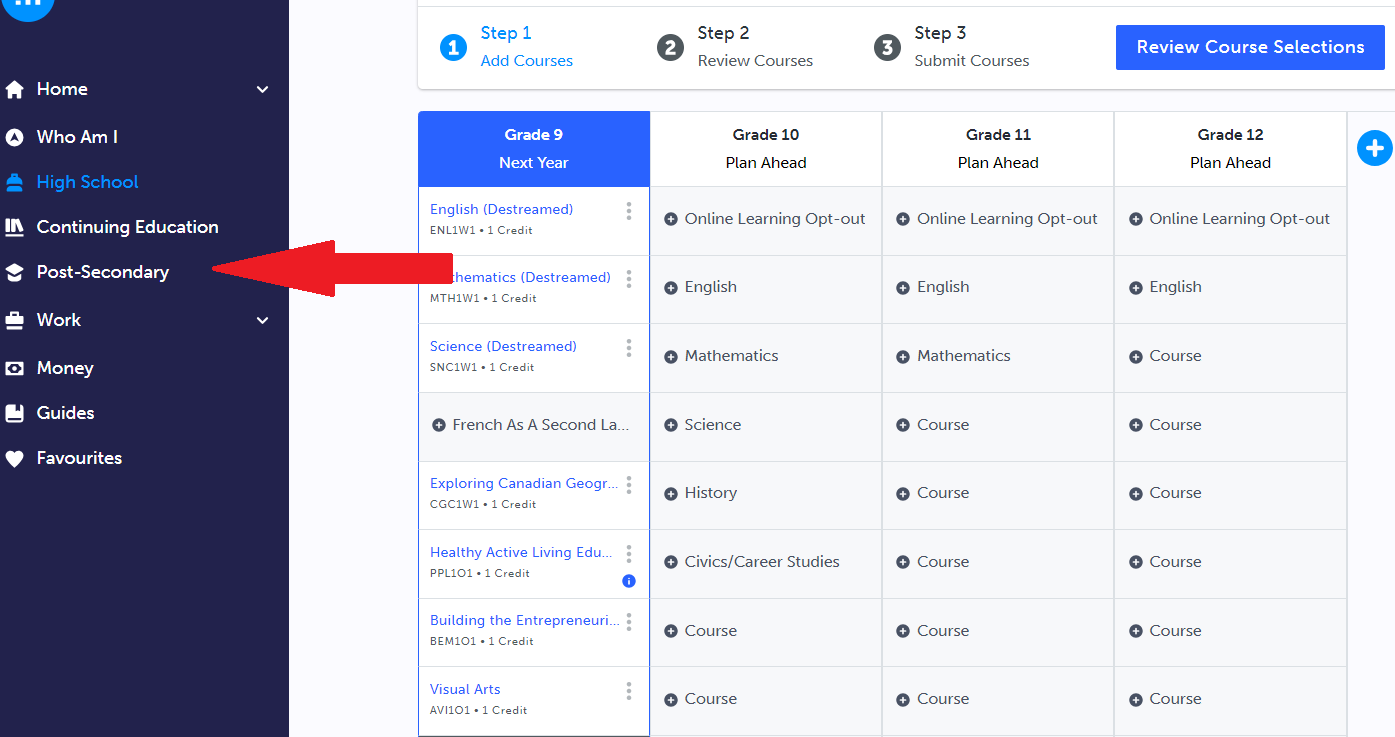The width and height of the screenshot is (1395, 737).
Task: Open the Science (Destreamed) course link
Action: (503, 347)
